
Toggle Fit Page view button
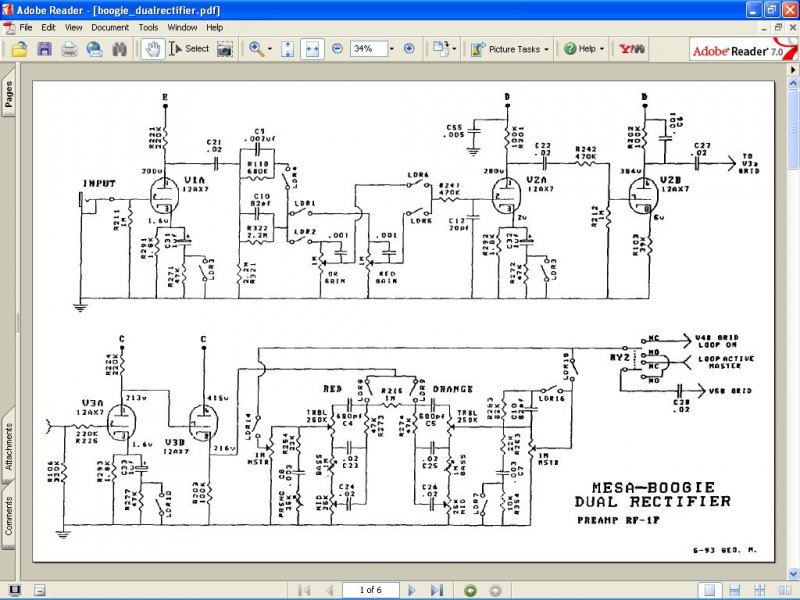(287, 49)
